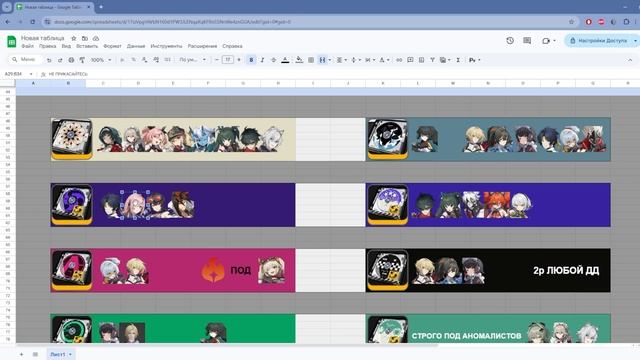
Task: Click the borders icon
Action: 311,60
